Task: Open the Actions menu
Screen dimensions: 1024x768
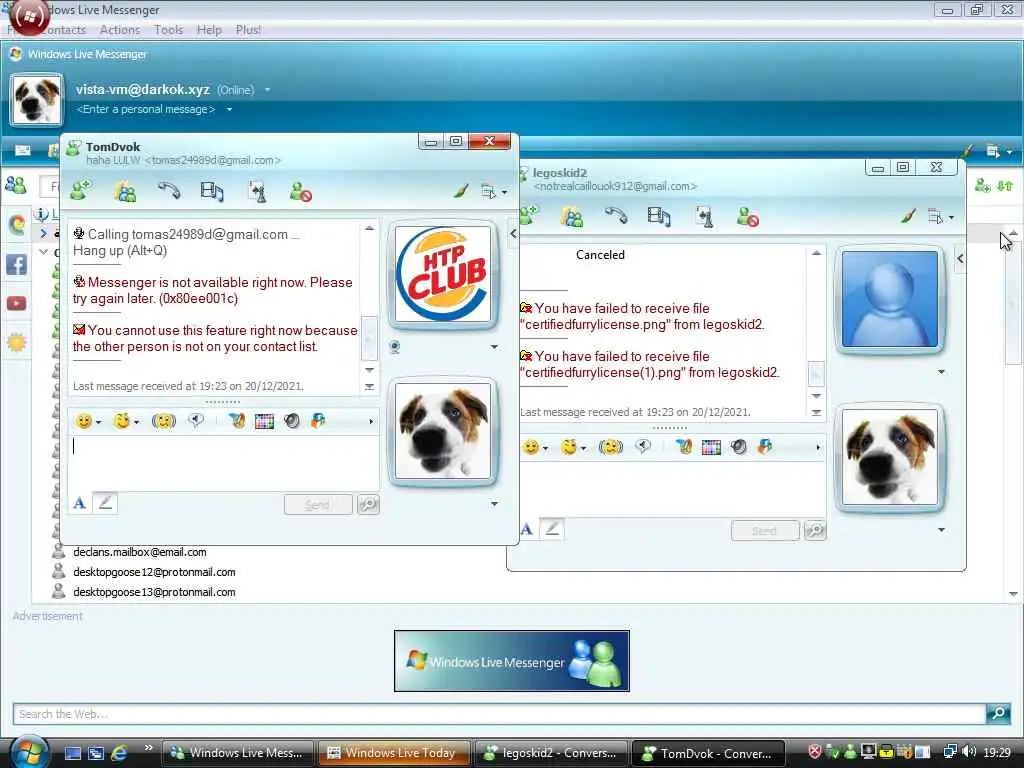Action: tap(120, 30)
